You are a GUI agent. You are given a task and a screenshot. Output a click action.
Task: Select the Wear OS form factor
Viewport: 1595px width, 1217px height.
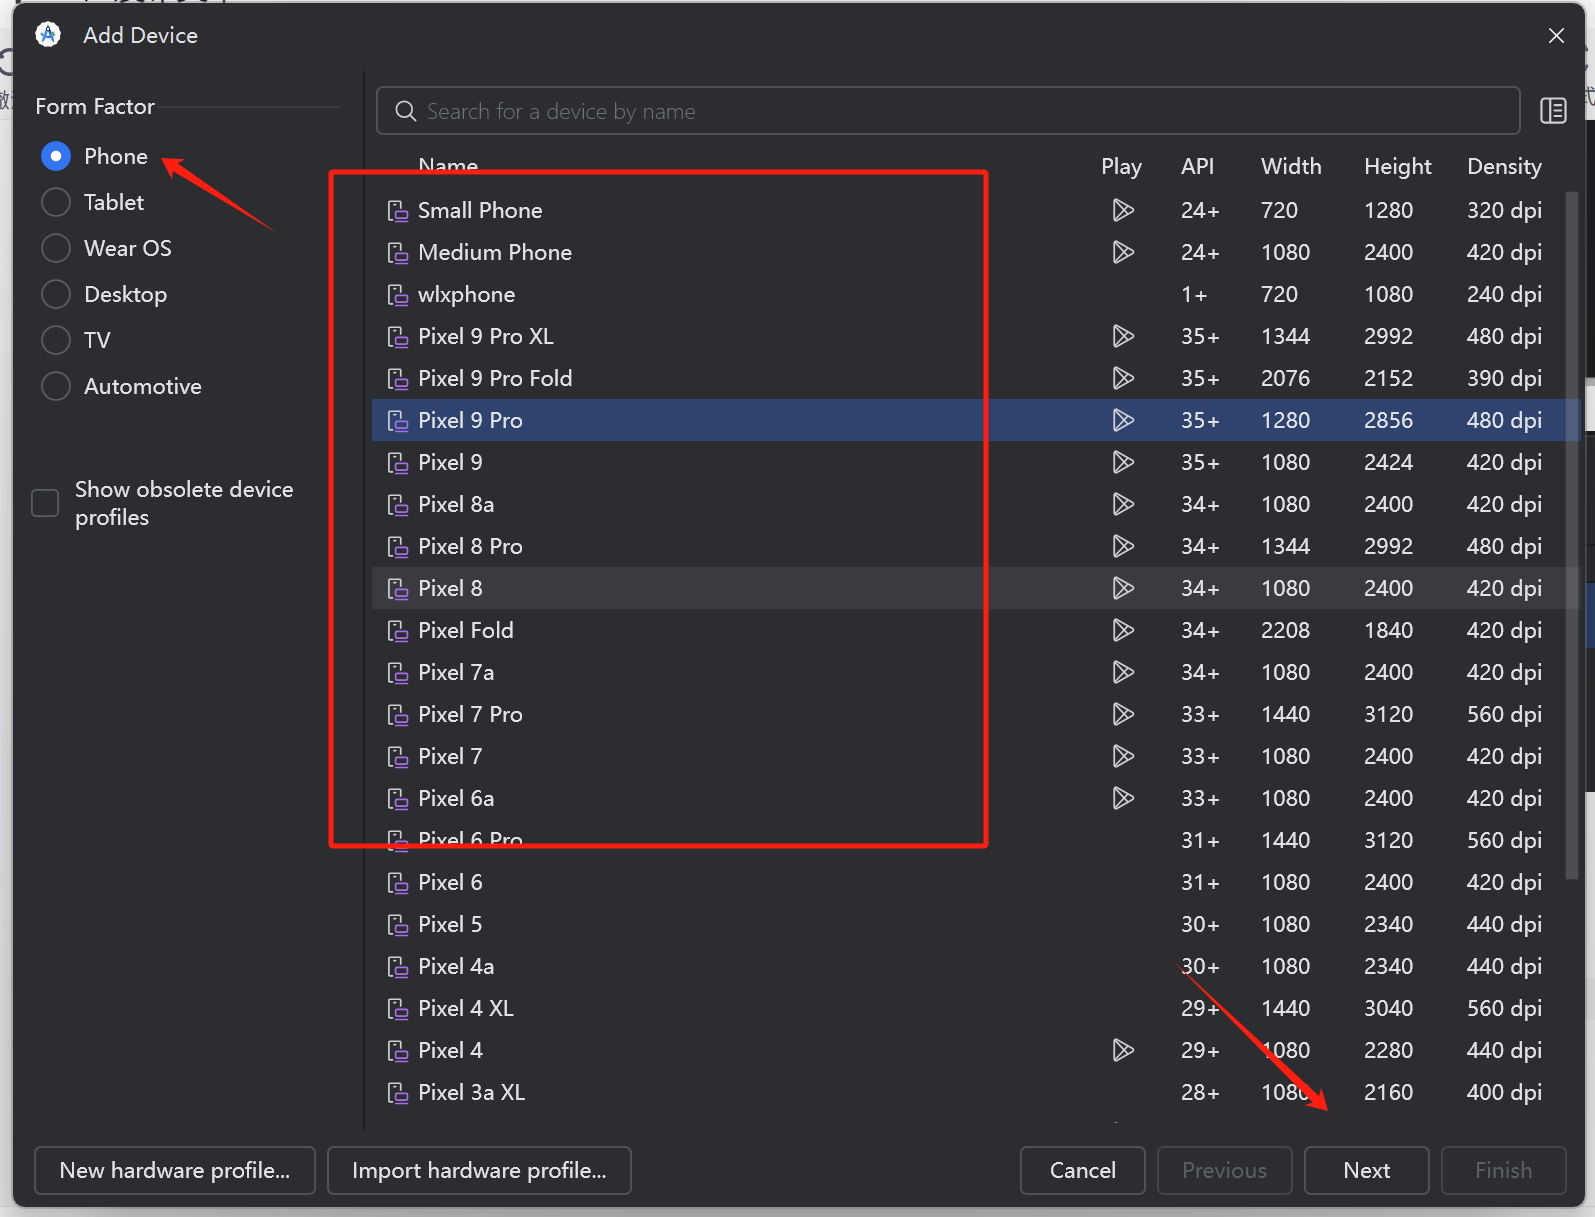point(56,248)
